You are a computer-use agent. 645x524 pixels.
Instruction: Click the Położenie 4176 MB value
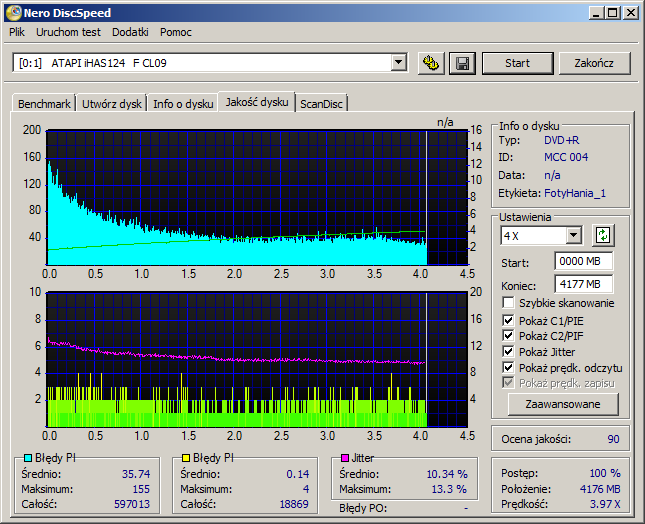click(x=600, y=489)
